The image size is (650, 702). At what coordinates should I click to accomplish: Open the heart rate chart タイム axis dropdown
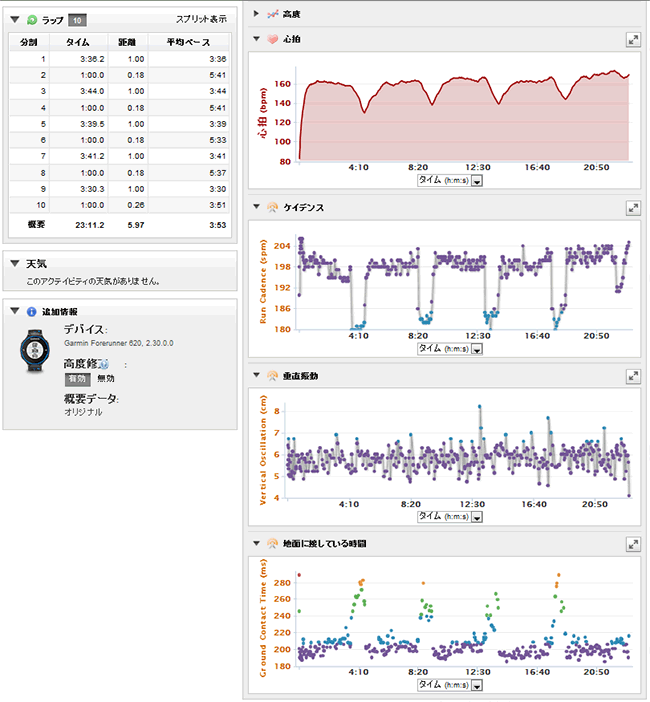(476, 181)
